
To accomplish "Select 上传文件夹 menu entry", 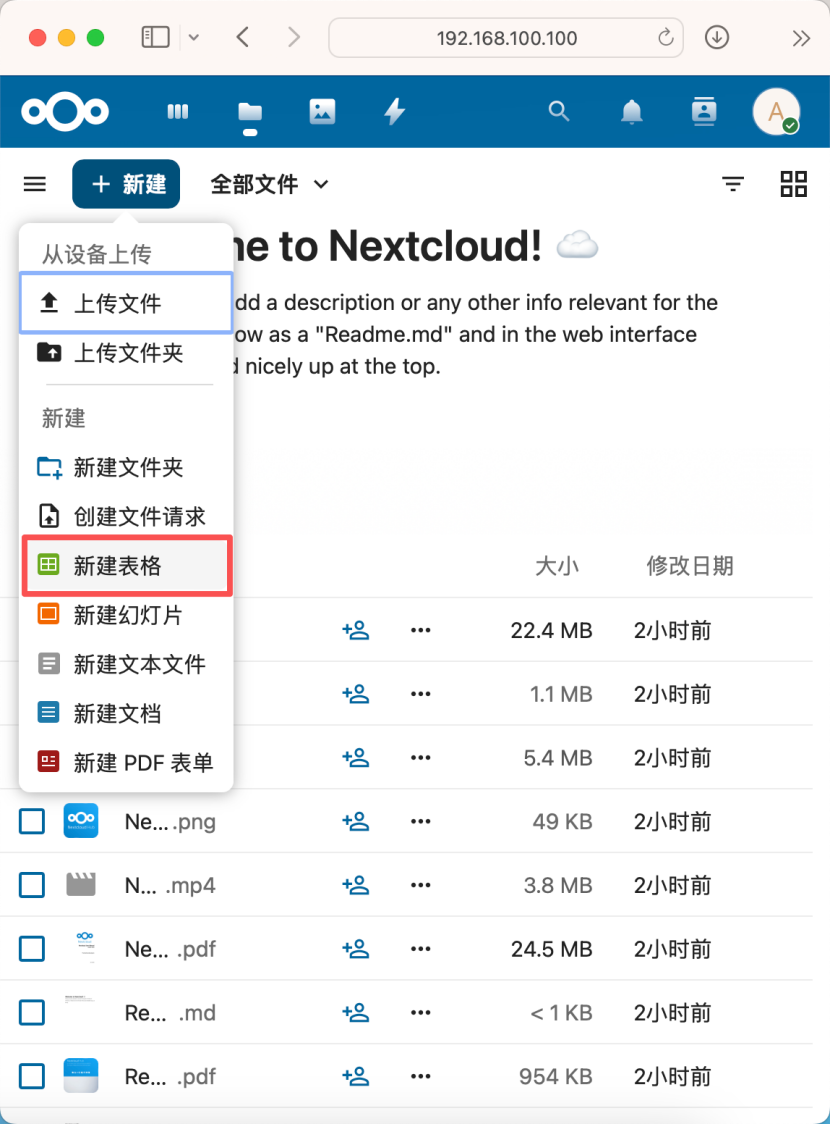I will (x=126, y=353).
